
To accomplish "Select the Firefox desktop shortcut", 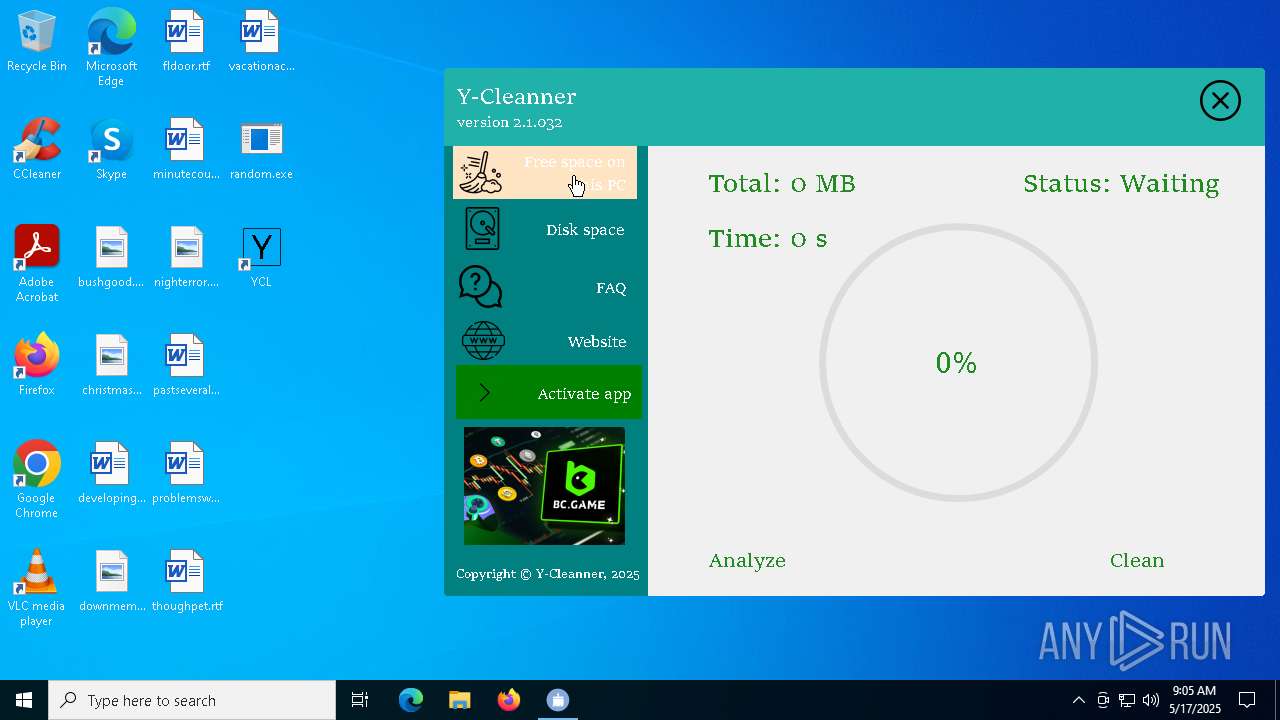I will (37, 366).
